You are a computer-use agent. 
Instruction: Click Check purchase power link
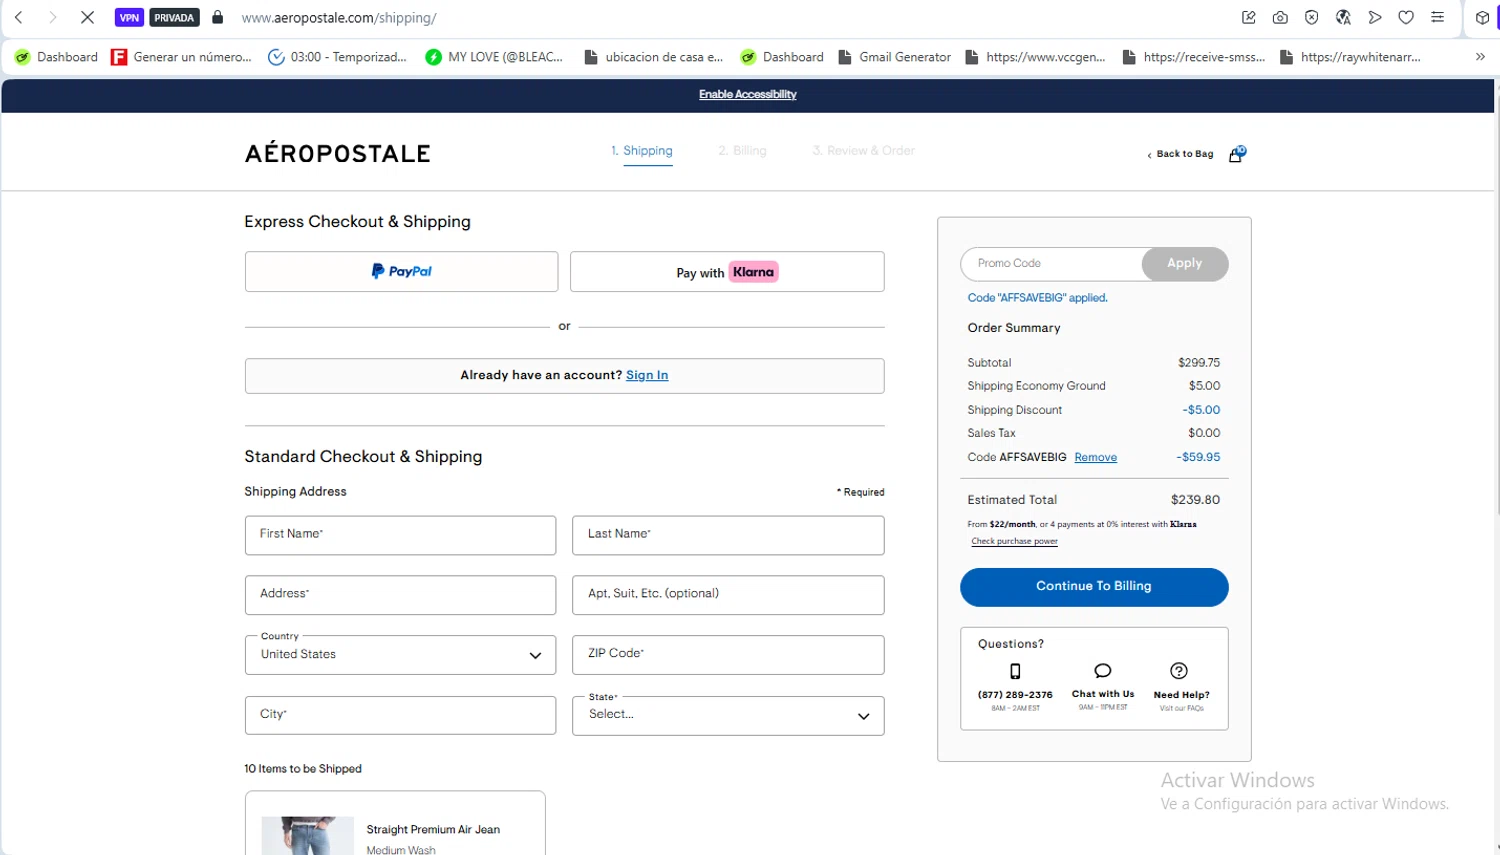(x=1014, y=541)
